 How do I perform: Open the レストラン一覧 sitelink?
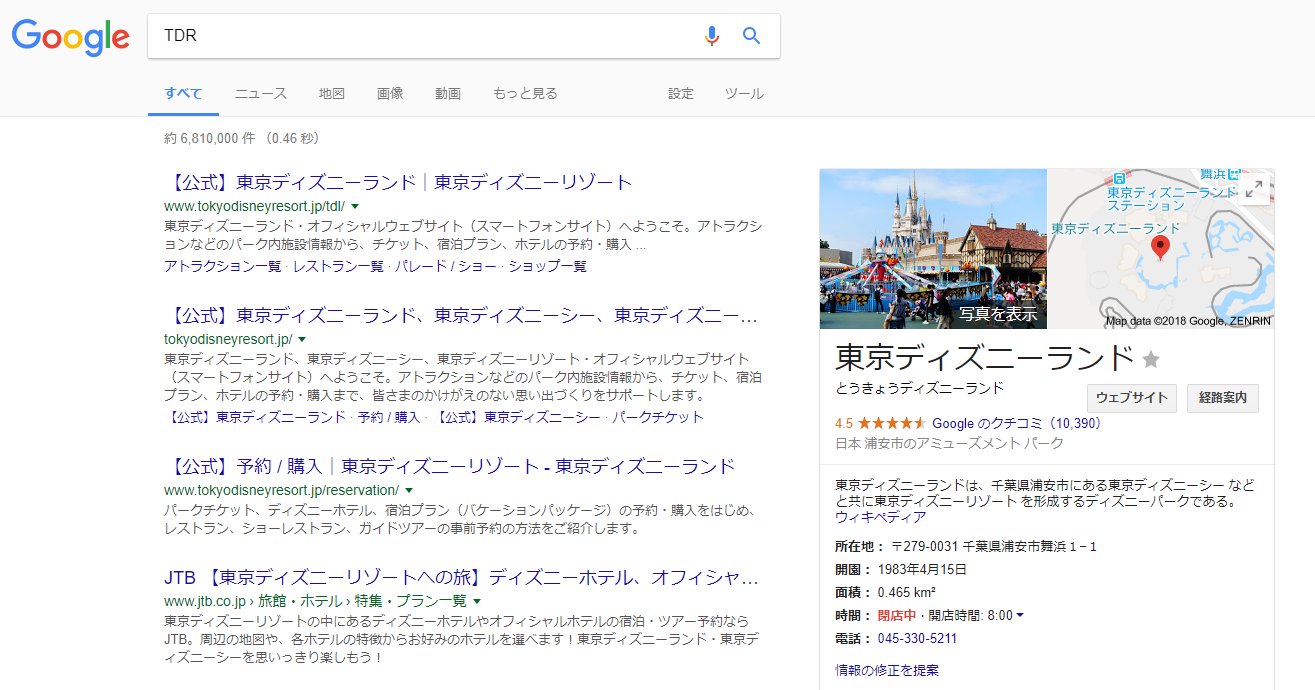click(x=338, y=266)
